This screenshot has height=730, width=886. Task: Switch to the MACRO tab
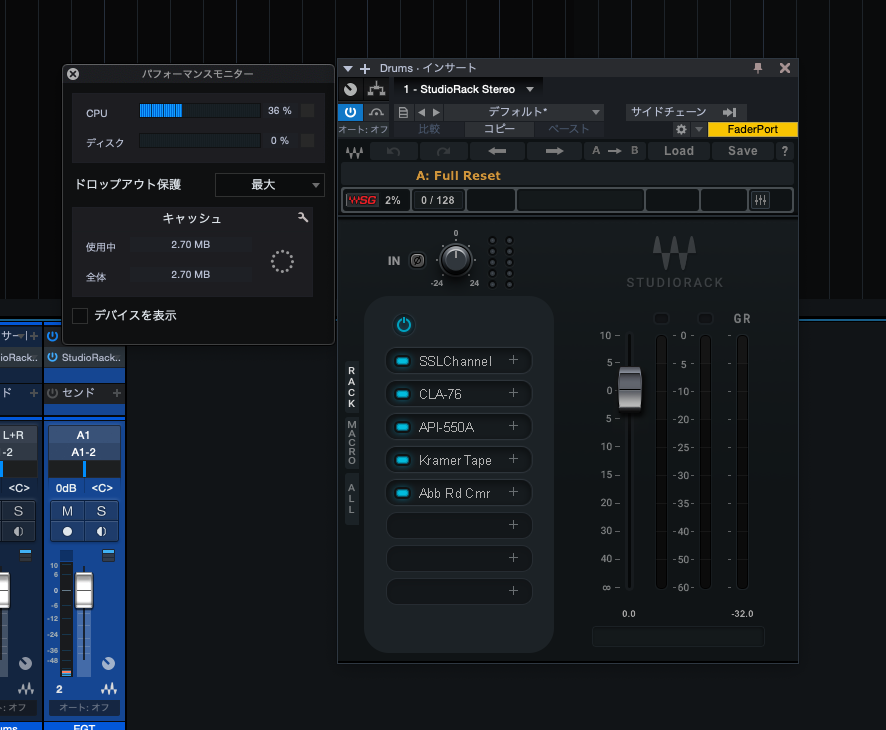point(351,442)
